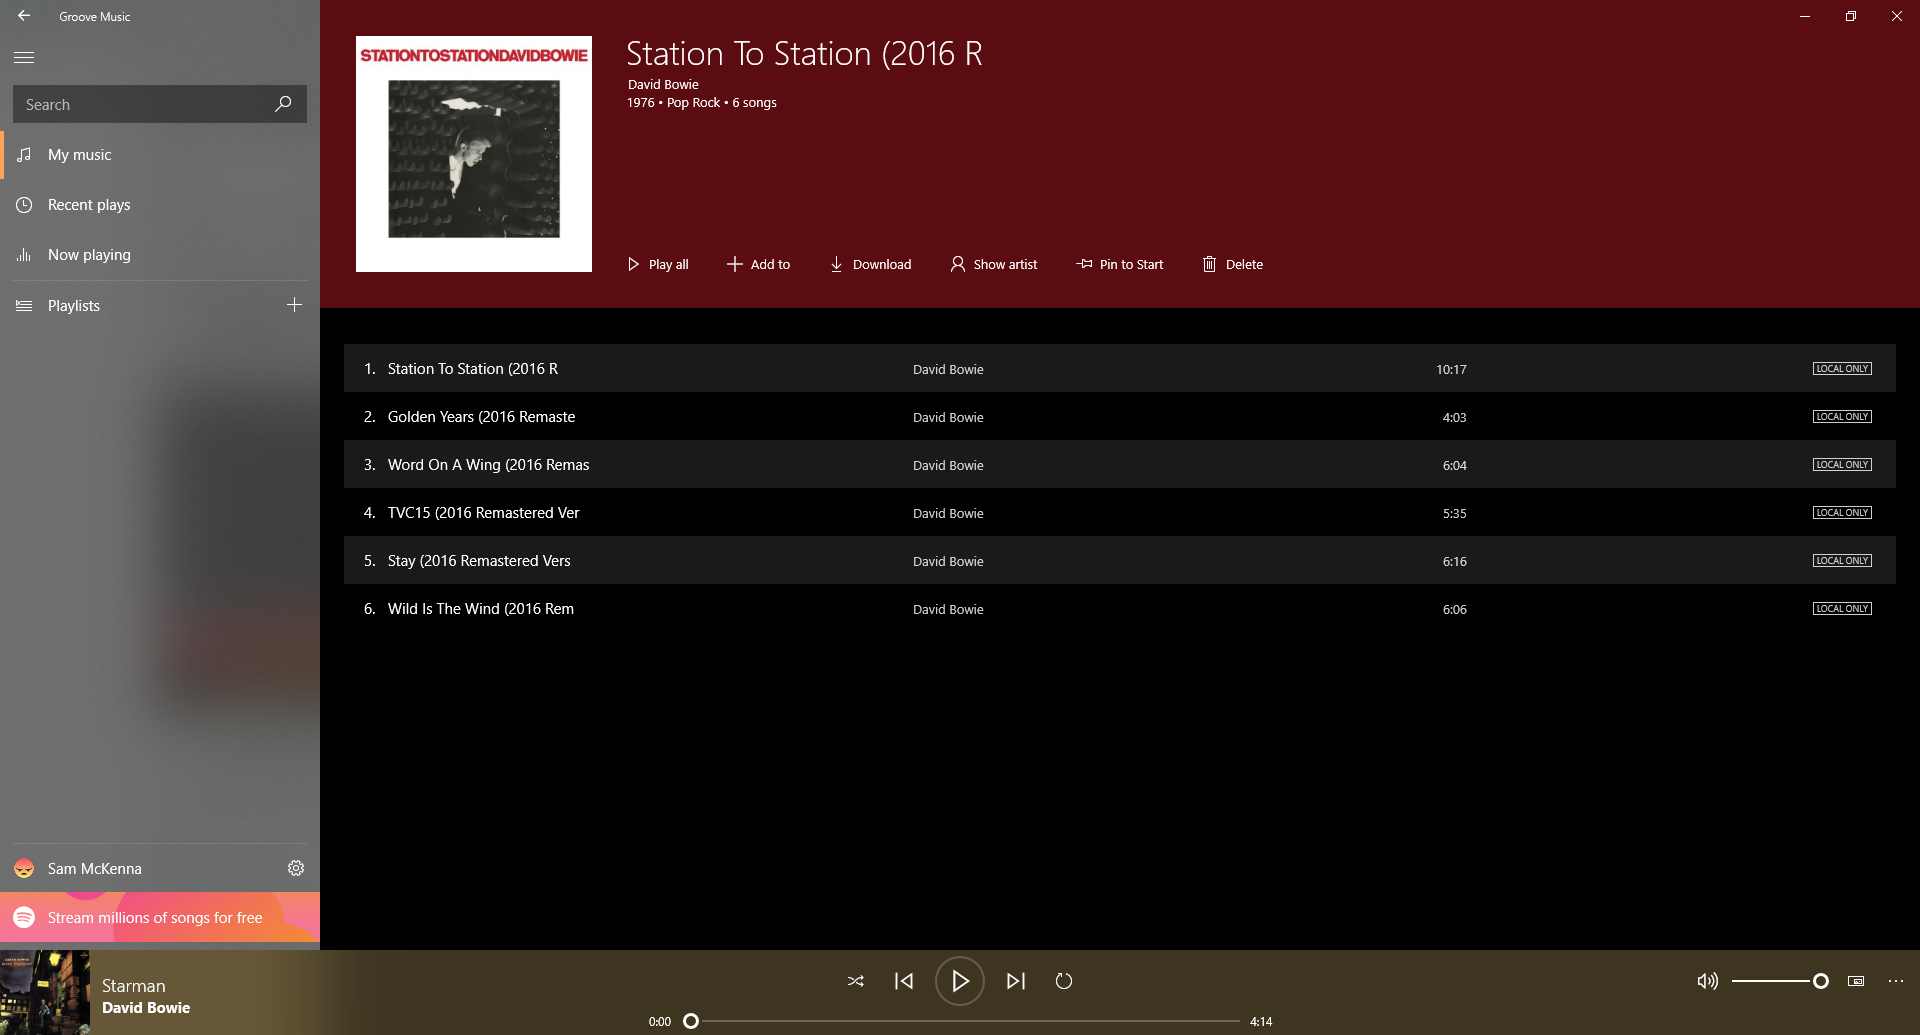Select the Search magnifier icon

click(x=284, y=103)
